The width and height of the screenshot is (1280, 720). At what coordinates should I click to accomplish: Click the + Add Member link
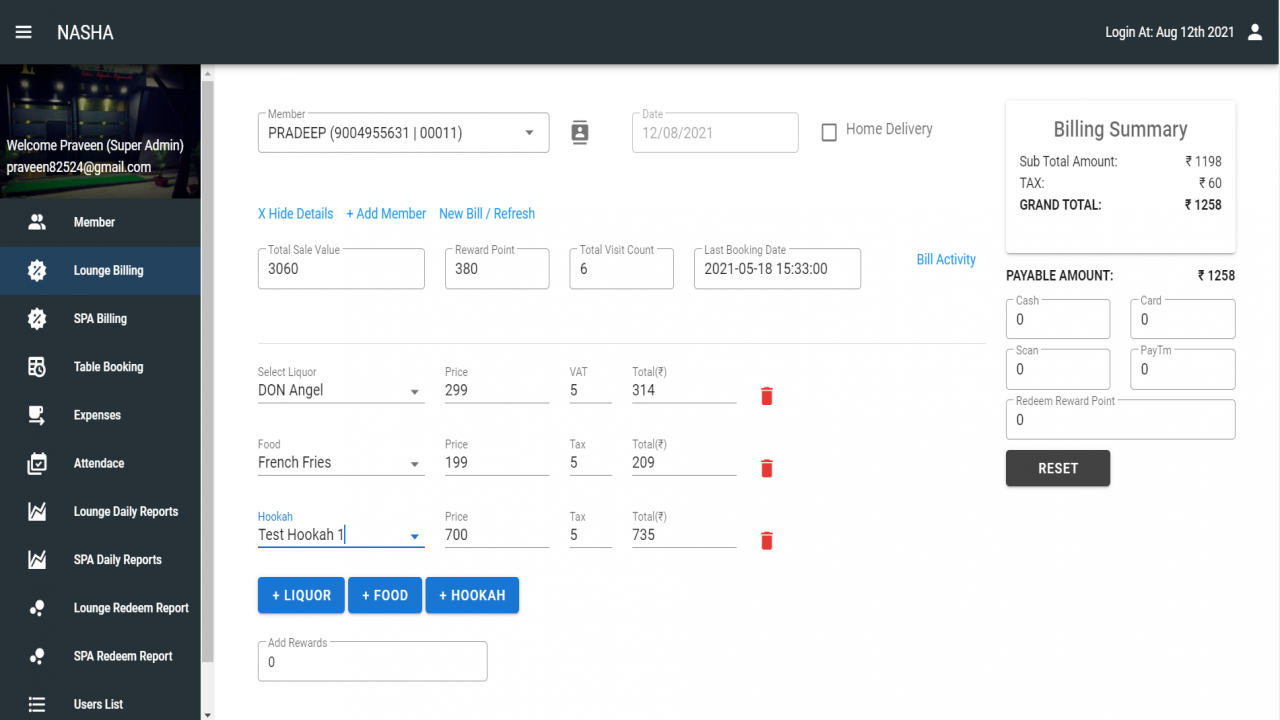click(386, 213)
